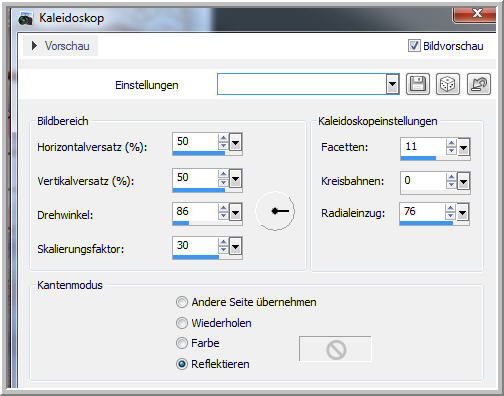Increase Vertikalversatz with the up spinner
The height and width of the screenshot is (396, 504).
click(223, 174)
